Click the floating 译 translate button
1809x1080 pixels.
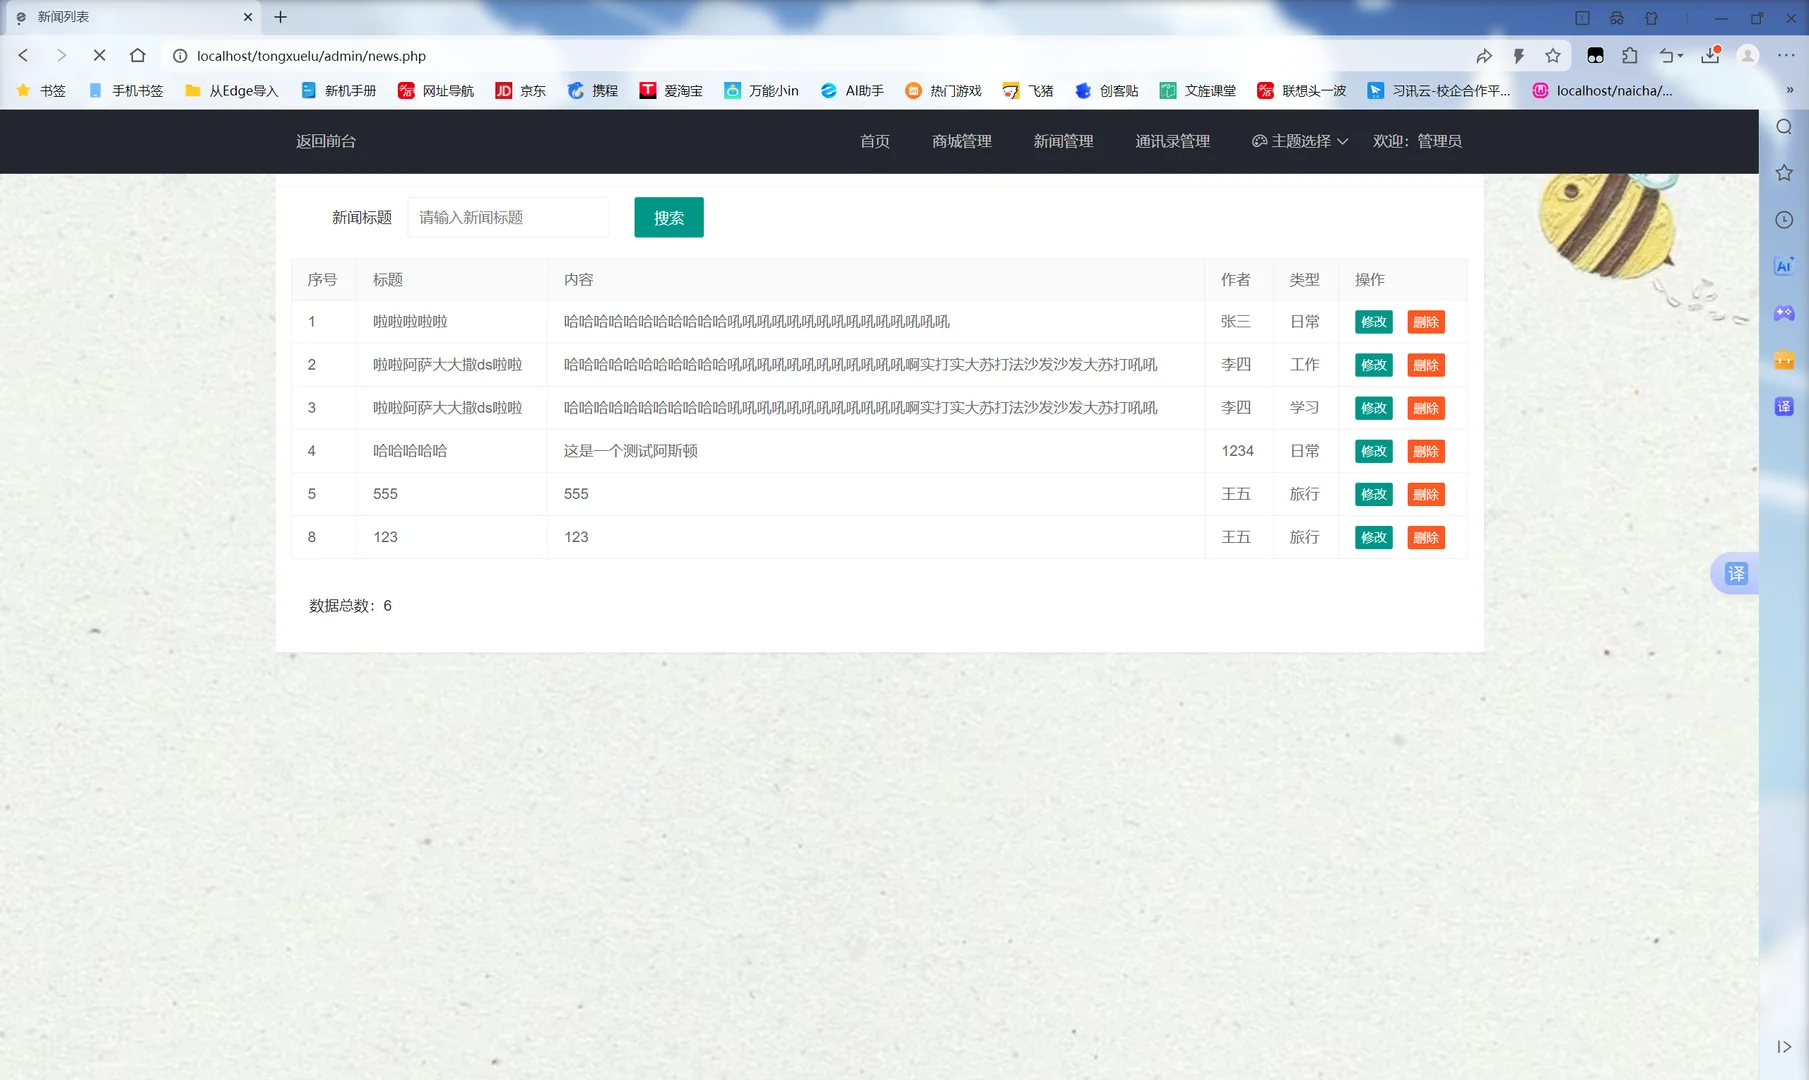pyautogui.click(x=1737, y=574)
